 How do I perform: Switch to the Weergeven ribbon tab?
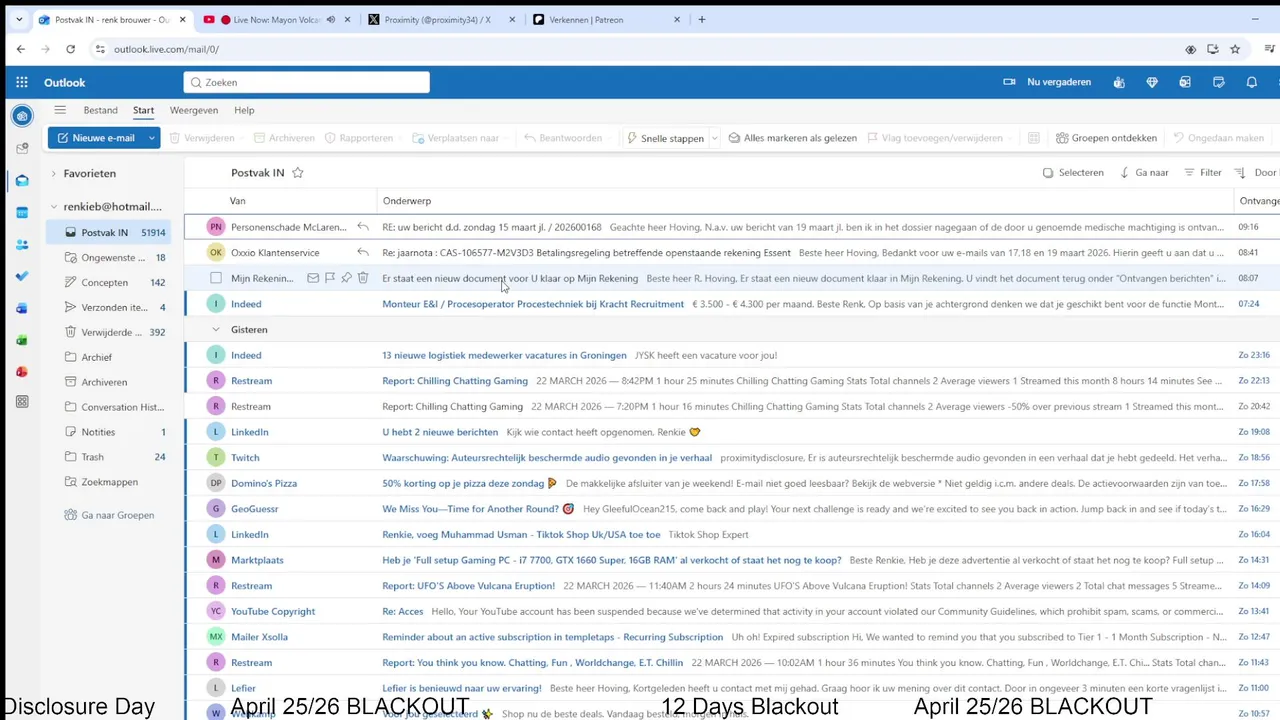[x=194, y=110]
